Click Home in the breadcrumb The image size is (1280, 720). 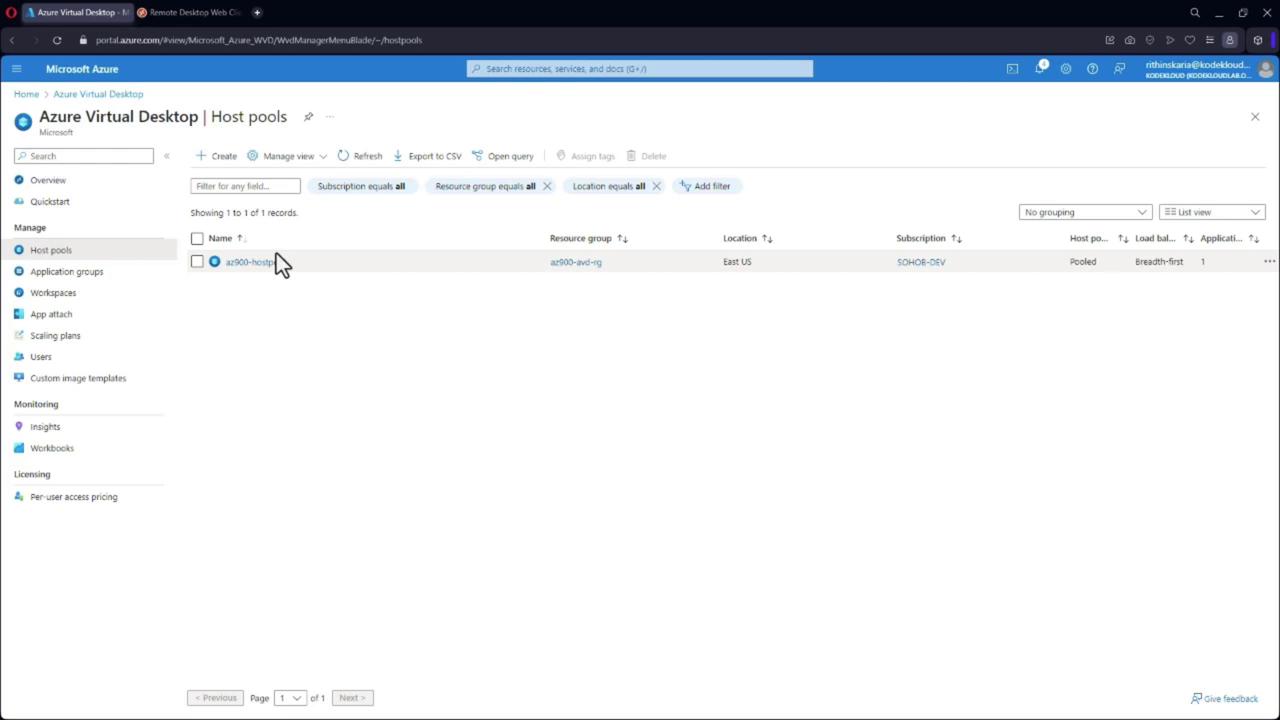26,94
